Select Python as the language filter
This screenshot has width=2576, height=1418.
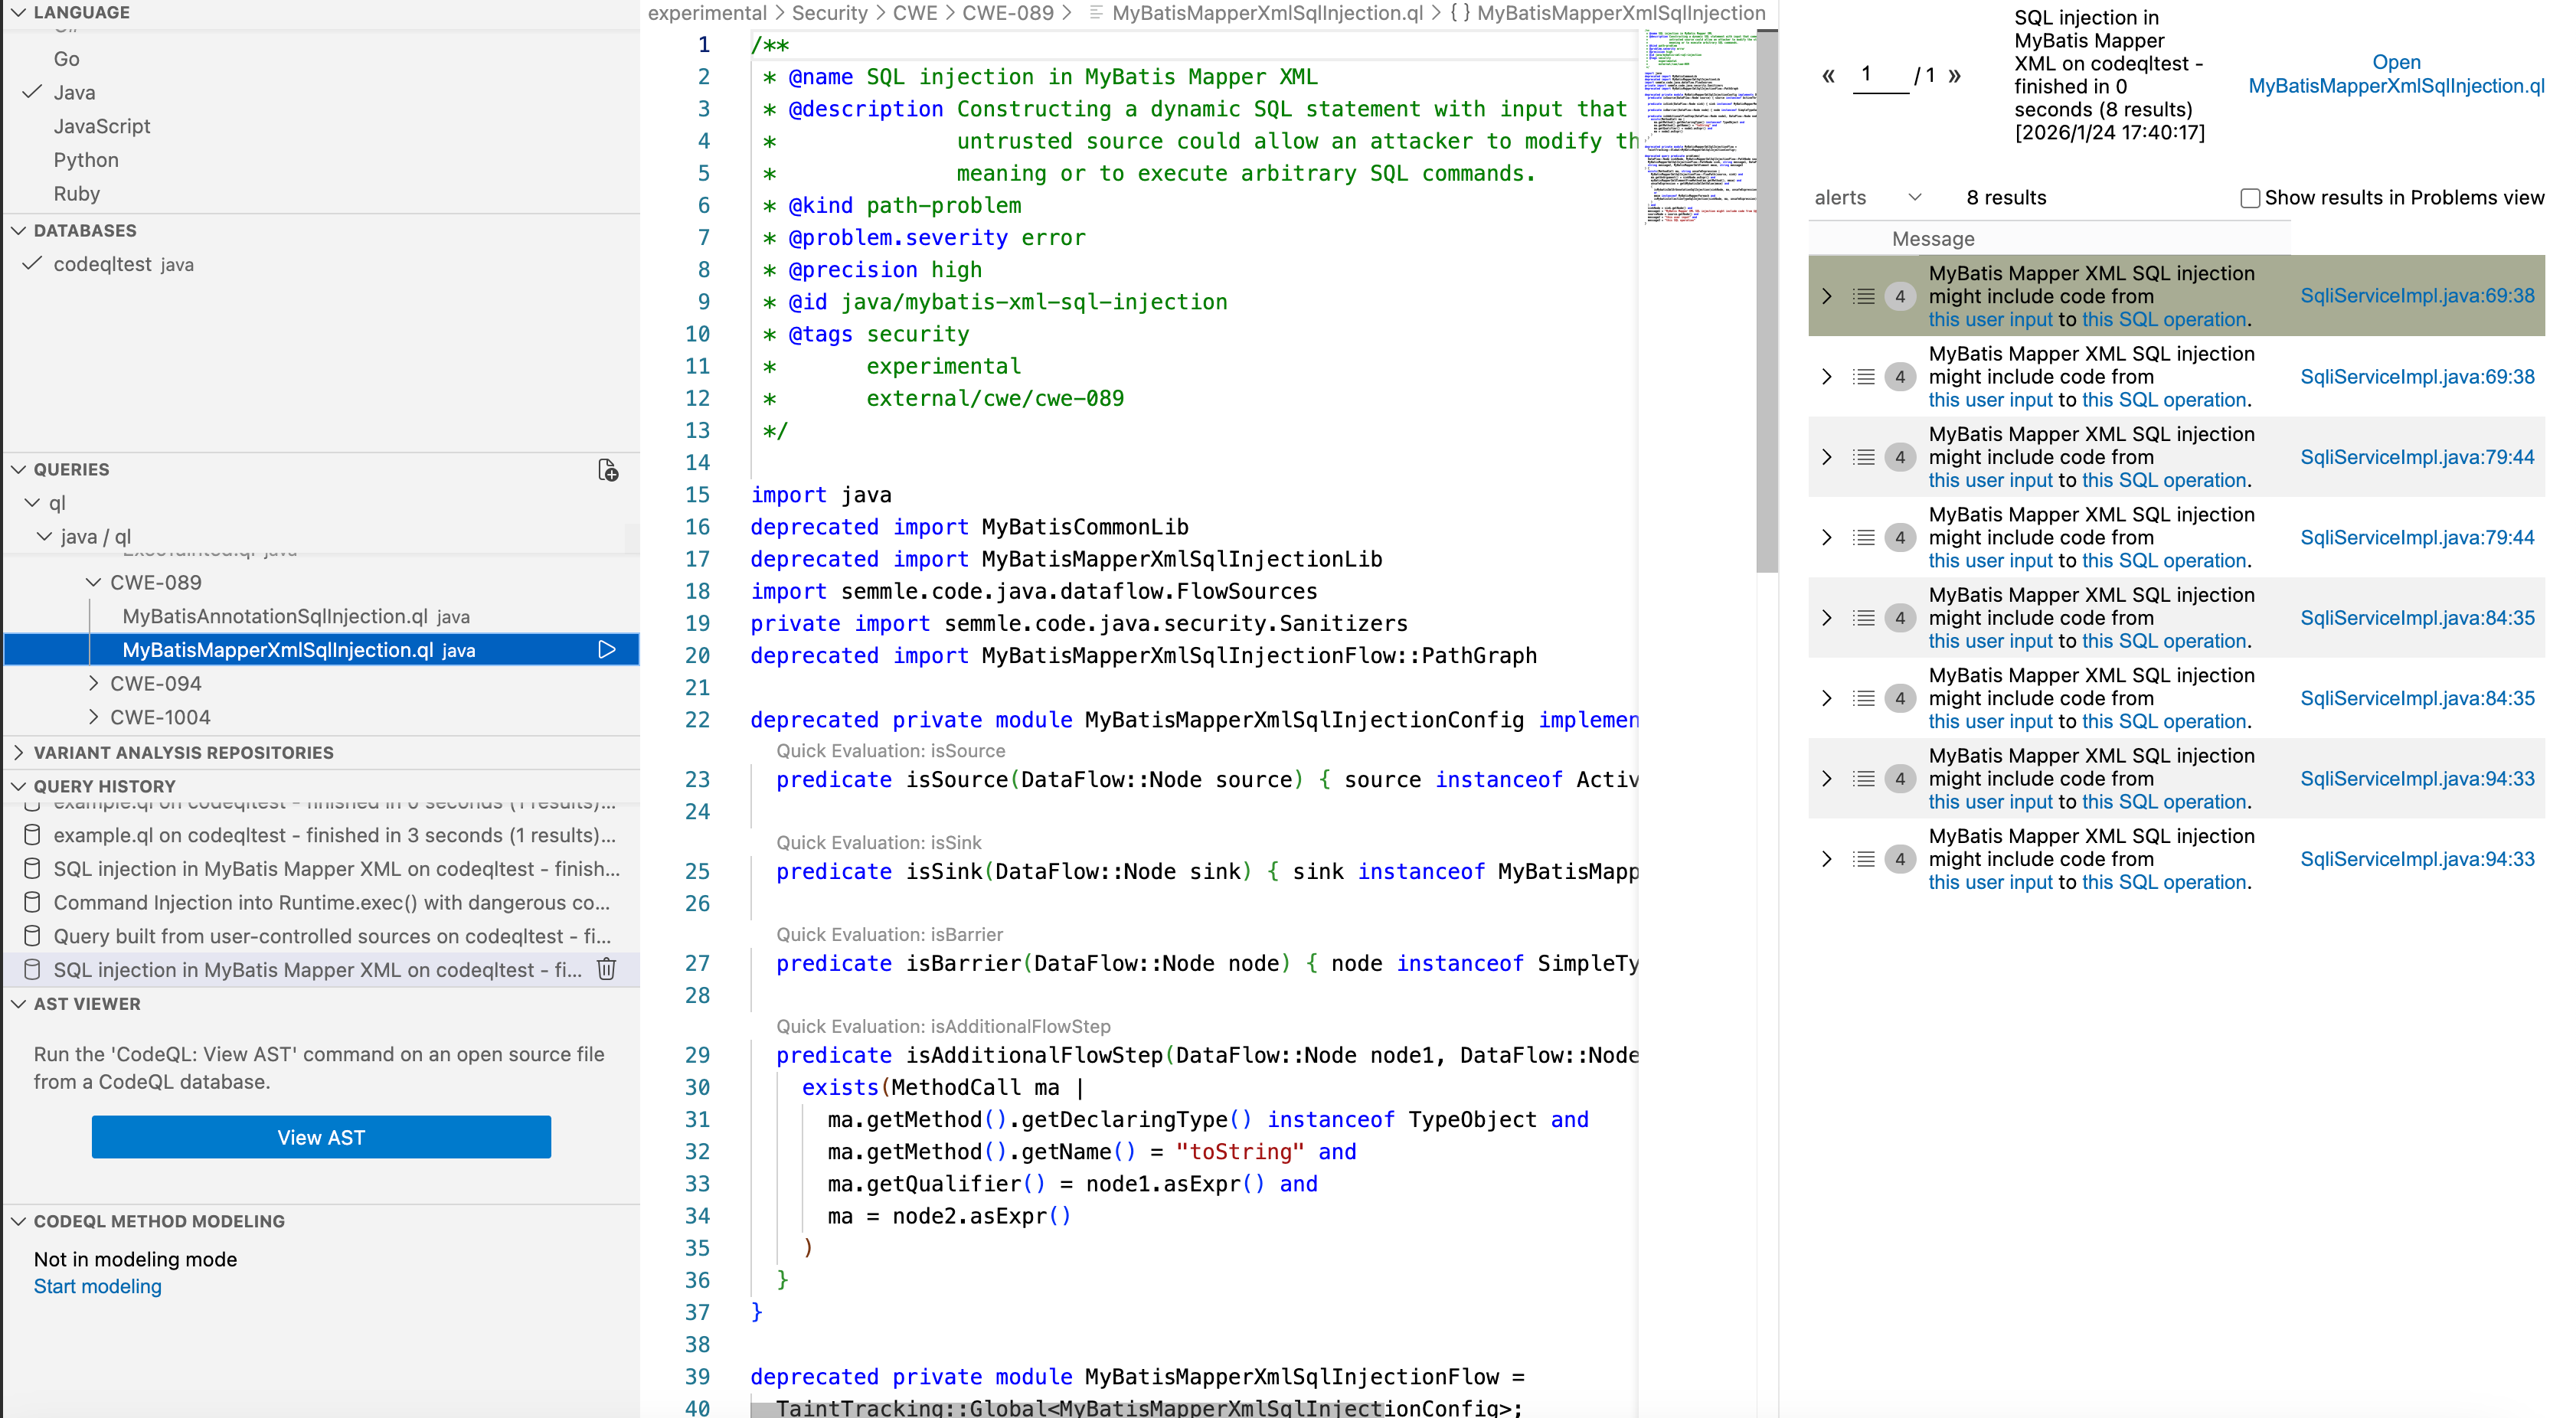[x=86, y=160]
